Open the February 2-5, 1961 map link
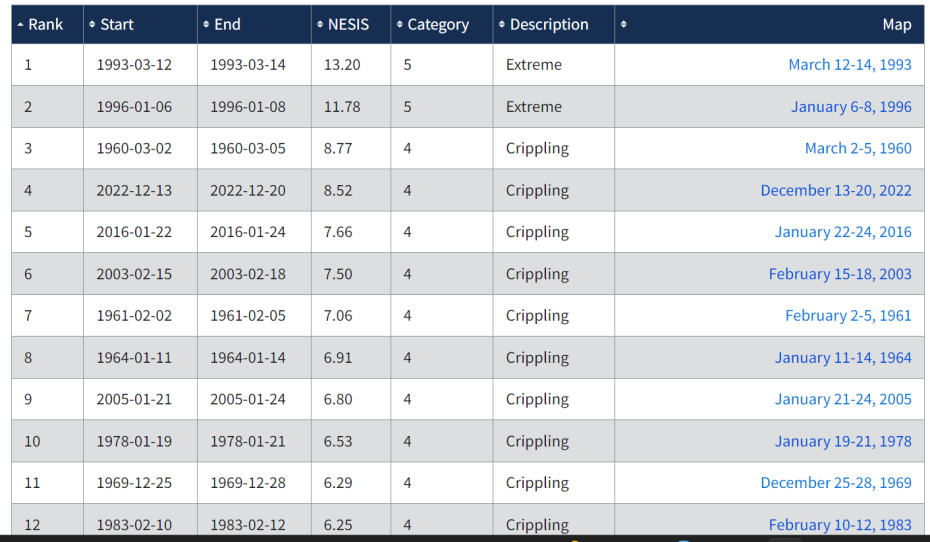This screenshot has width=930, height=542. [848, 316]
